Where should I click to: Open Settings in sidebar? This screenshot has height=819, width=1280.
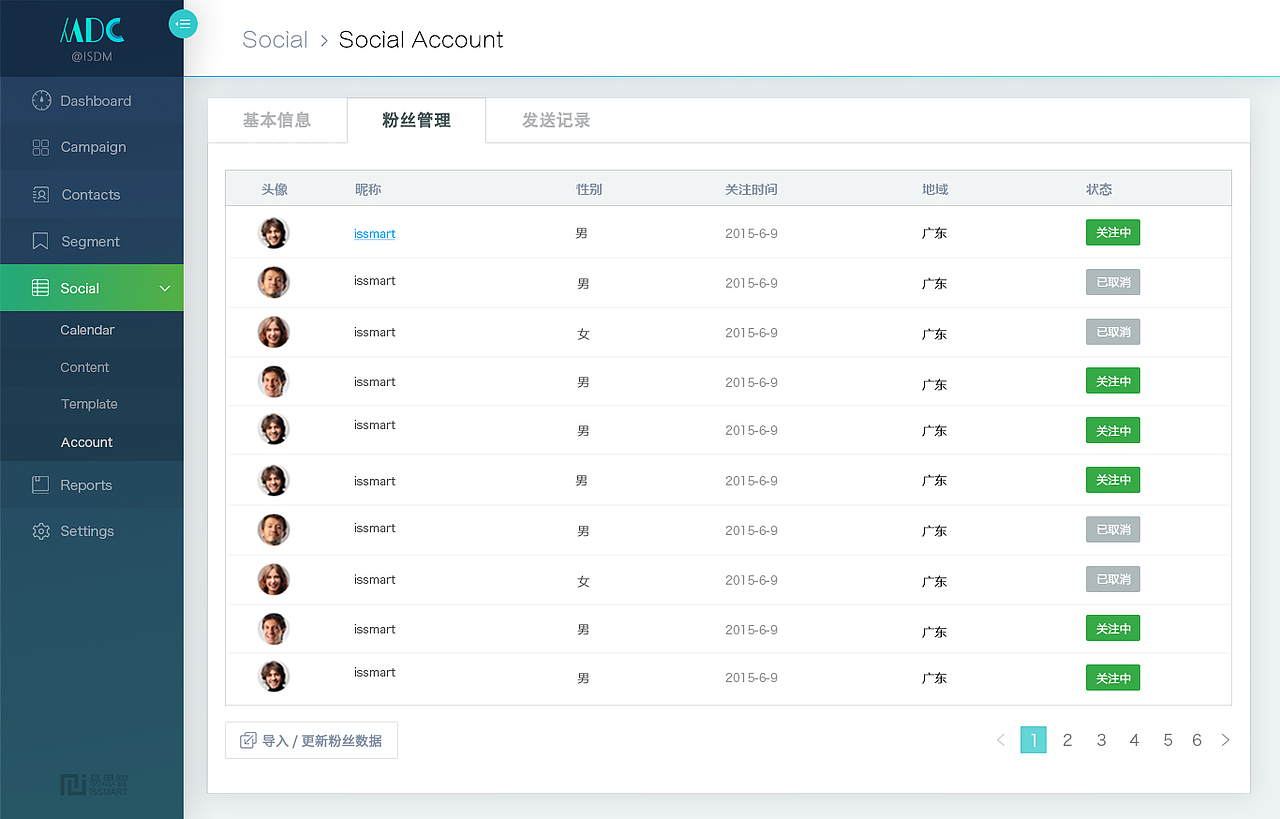pyautogui.click(x=92, y=531)
